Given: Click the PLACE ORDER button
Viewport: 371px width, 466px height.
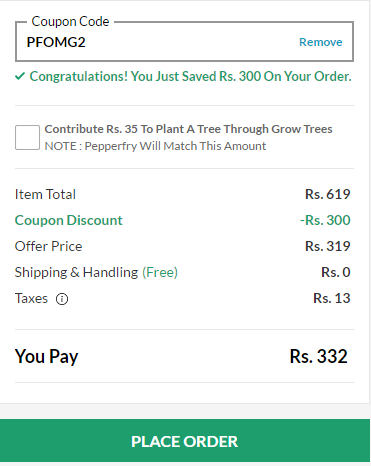Looking at the screenshot, I should (x=185, y=441).
